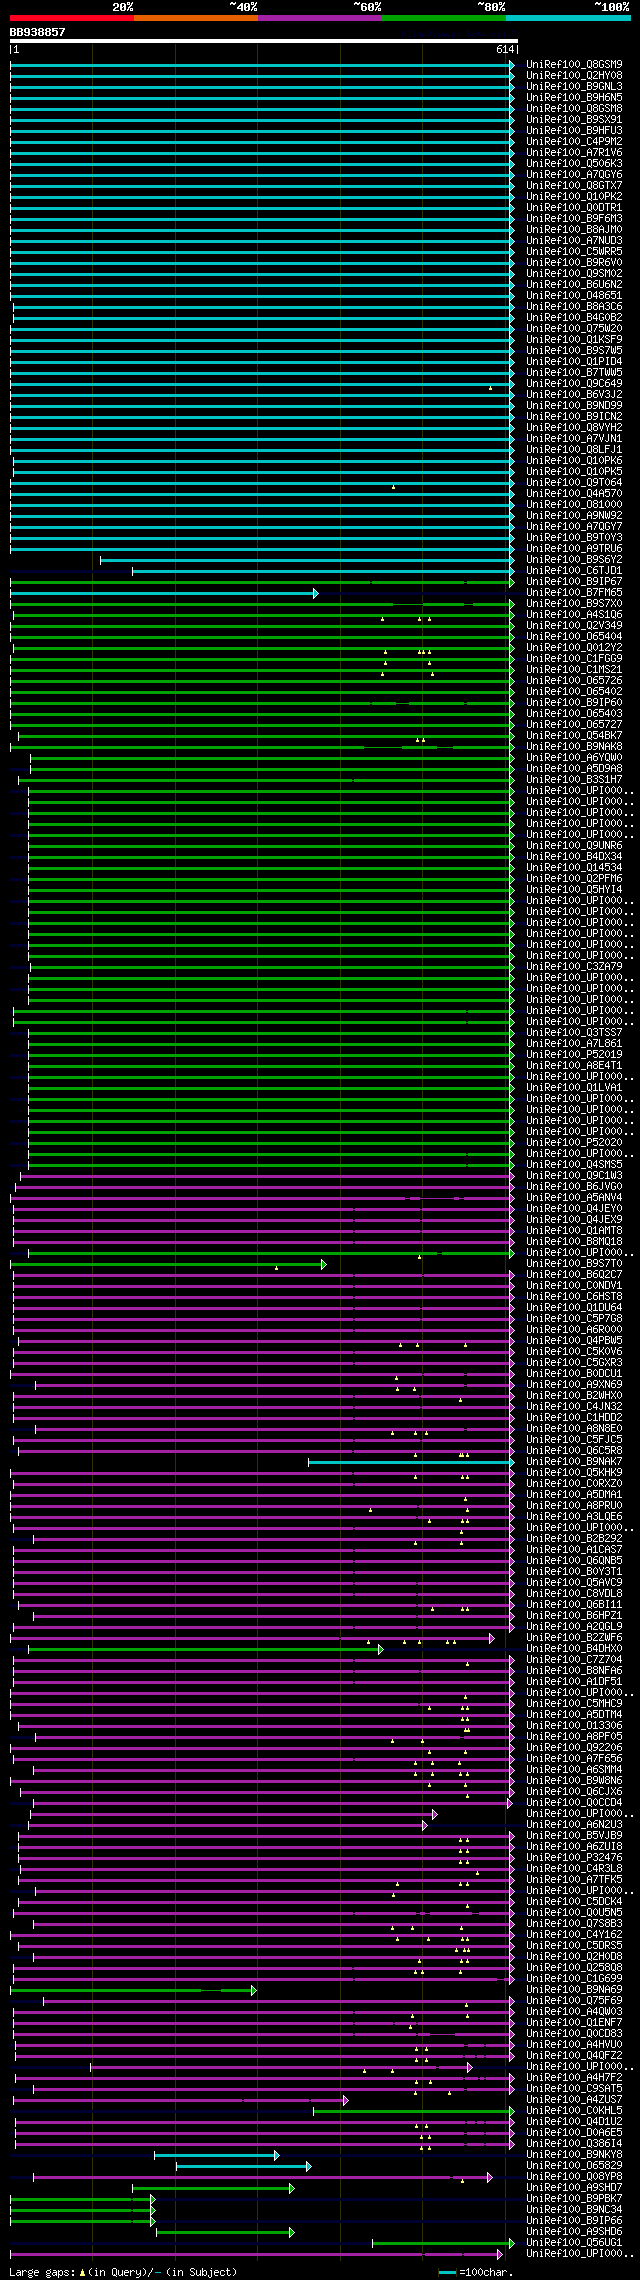Click UniRef100_A4ZUS7 label
This screenshot has height=2280, width=640.
(x=574, y=2100)
